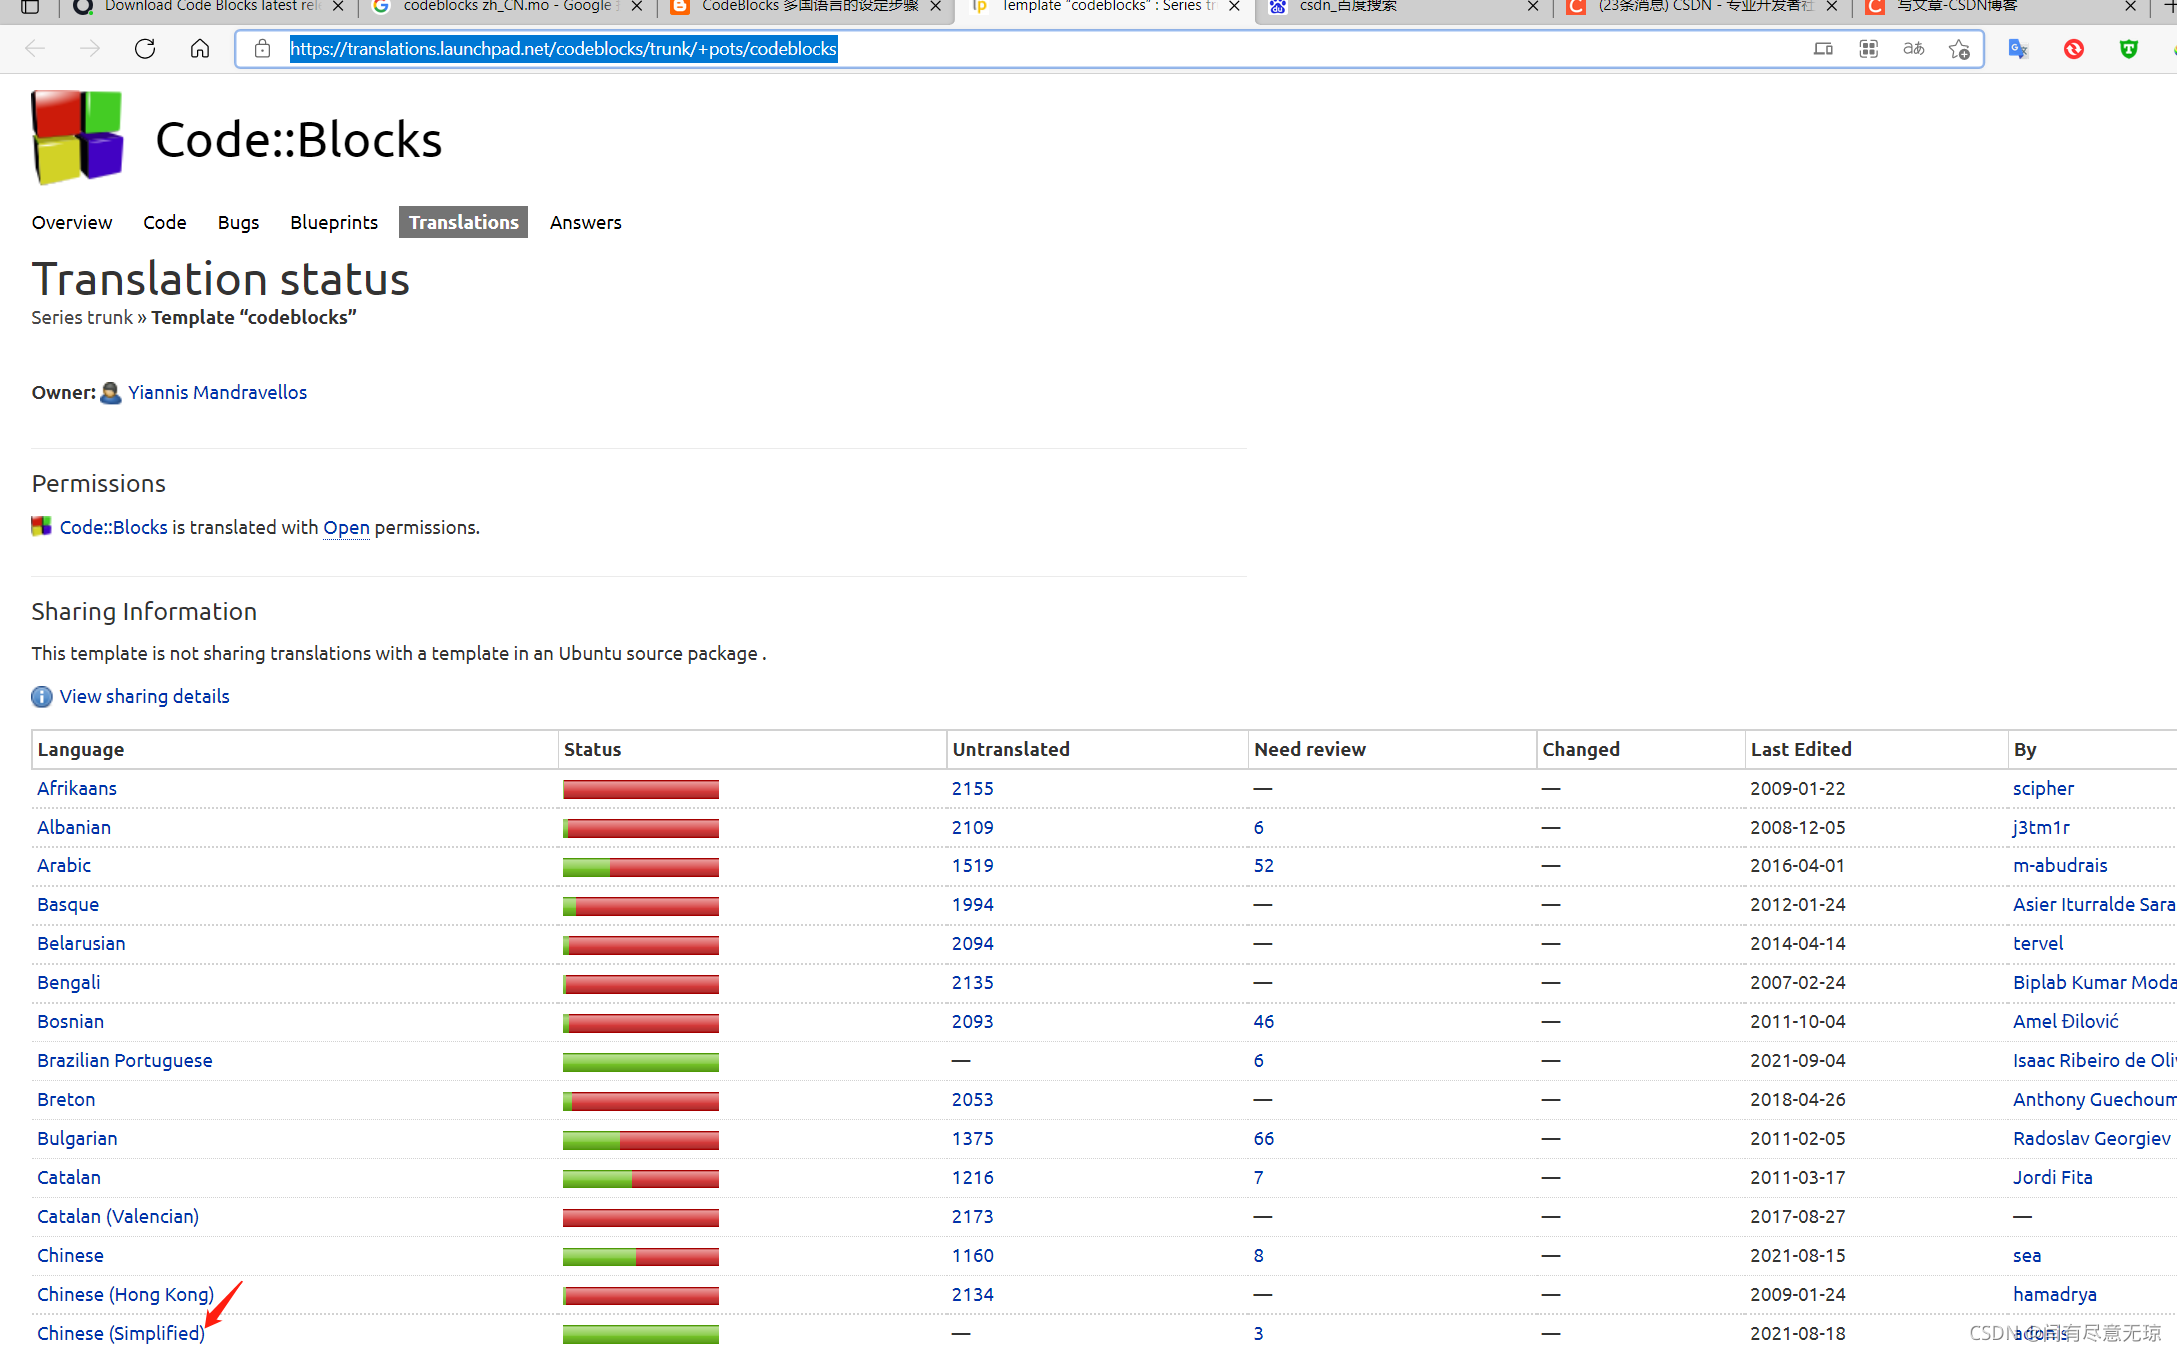2177x1351 pixels.
Task: Open the page translate option
Action: (1913, 48)
